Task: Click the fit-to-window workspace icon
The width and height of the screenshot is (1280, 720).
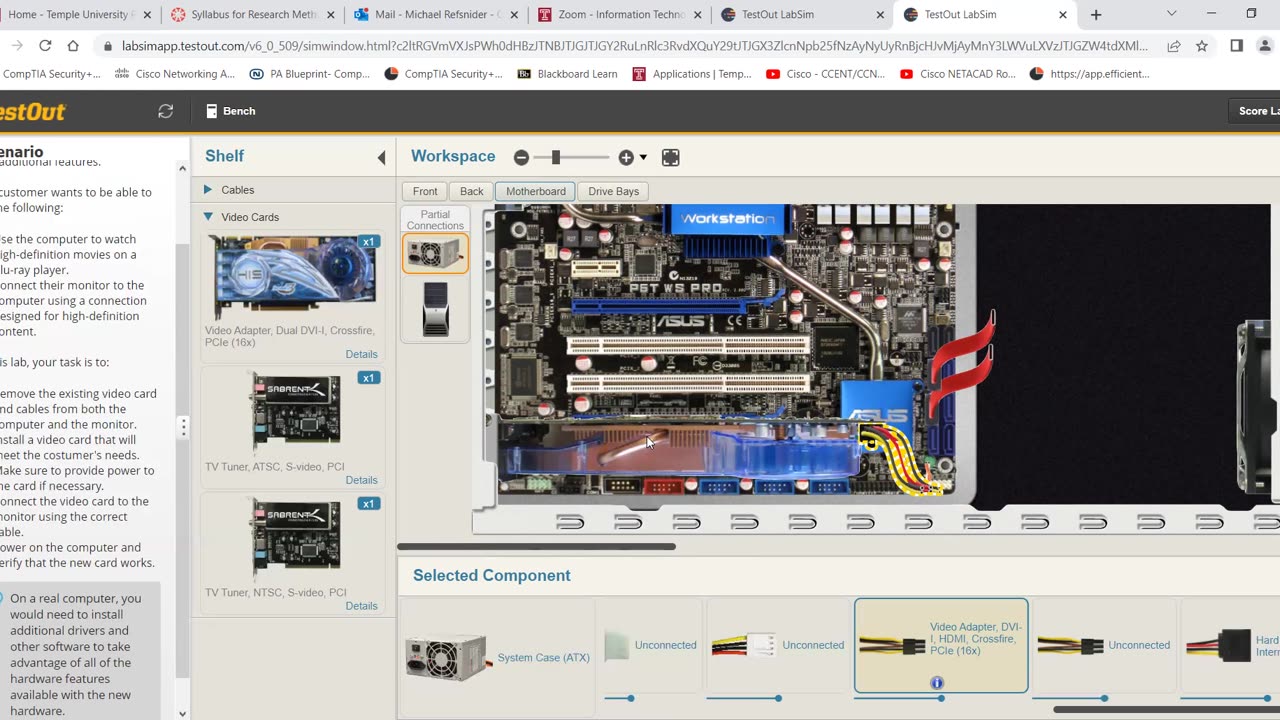Action: click(x=671, y=157)
